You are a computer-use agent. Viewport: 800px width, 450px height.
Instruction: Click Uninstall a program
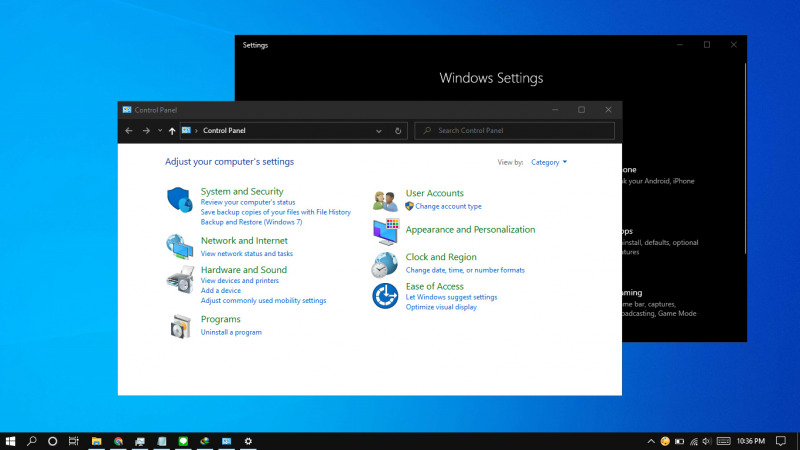pyautogui.click(x=231, y=332)
